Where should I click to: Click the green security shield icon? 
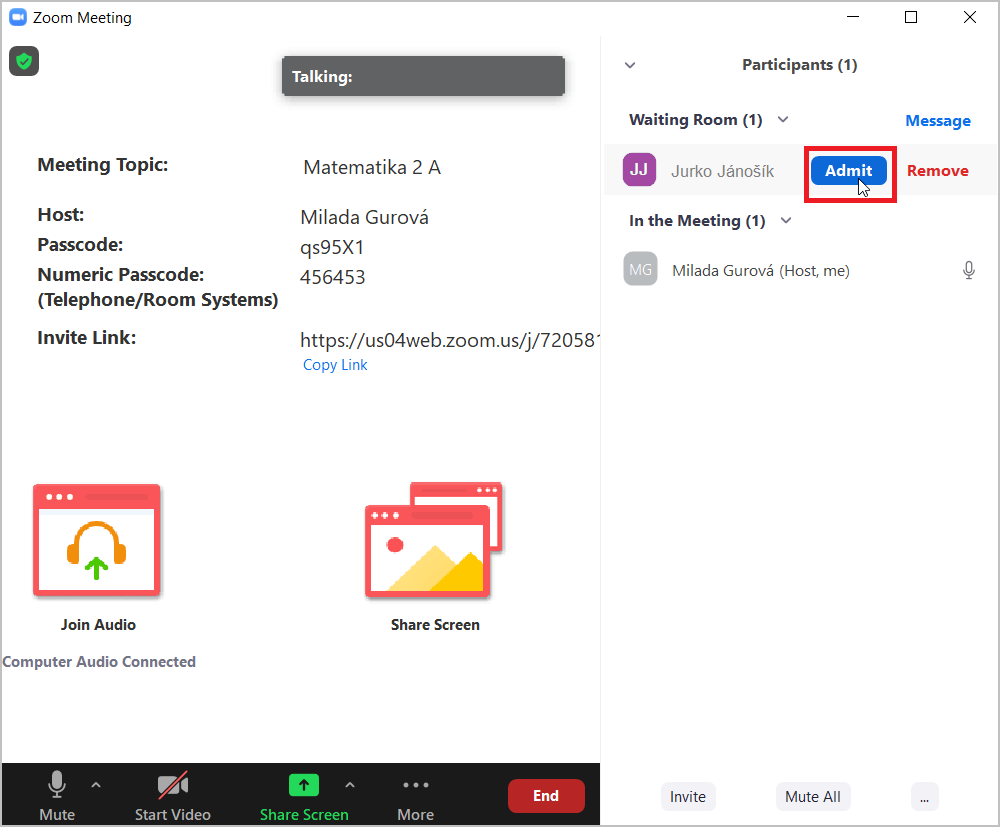click(x=24, y=61)
